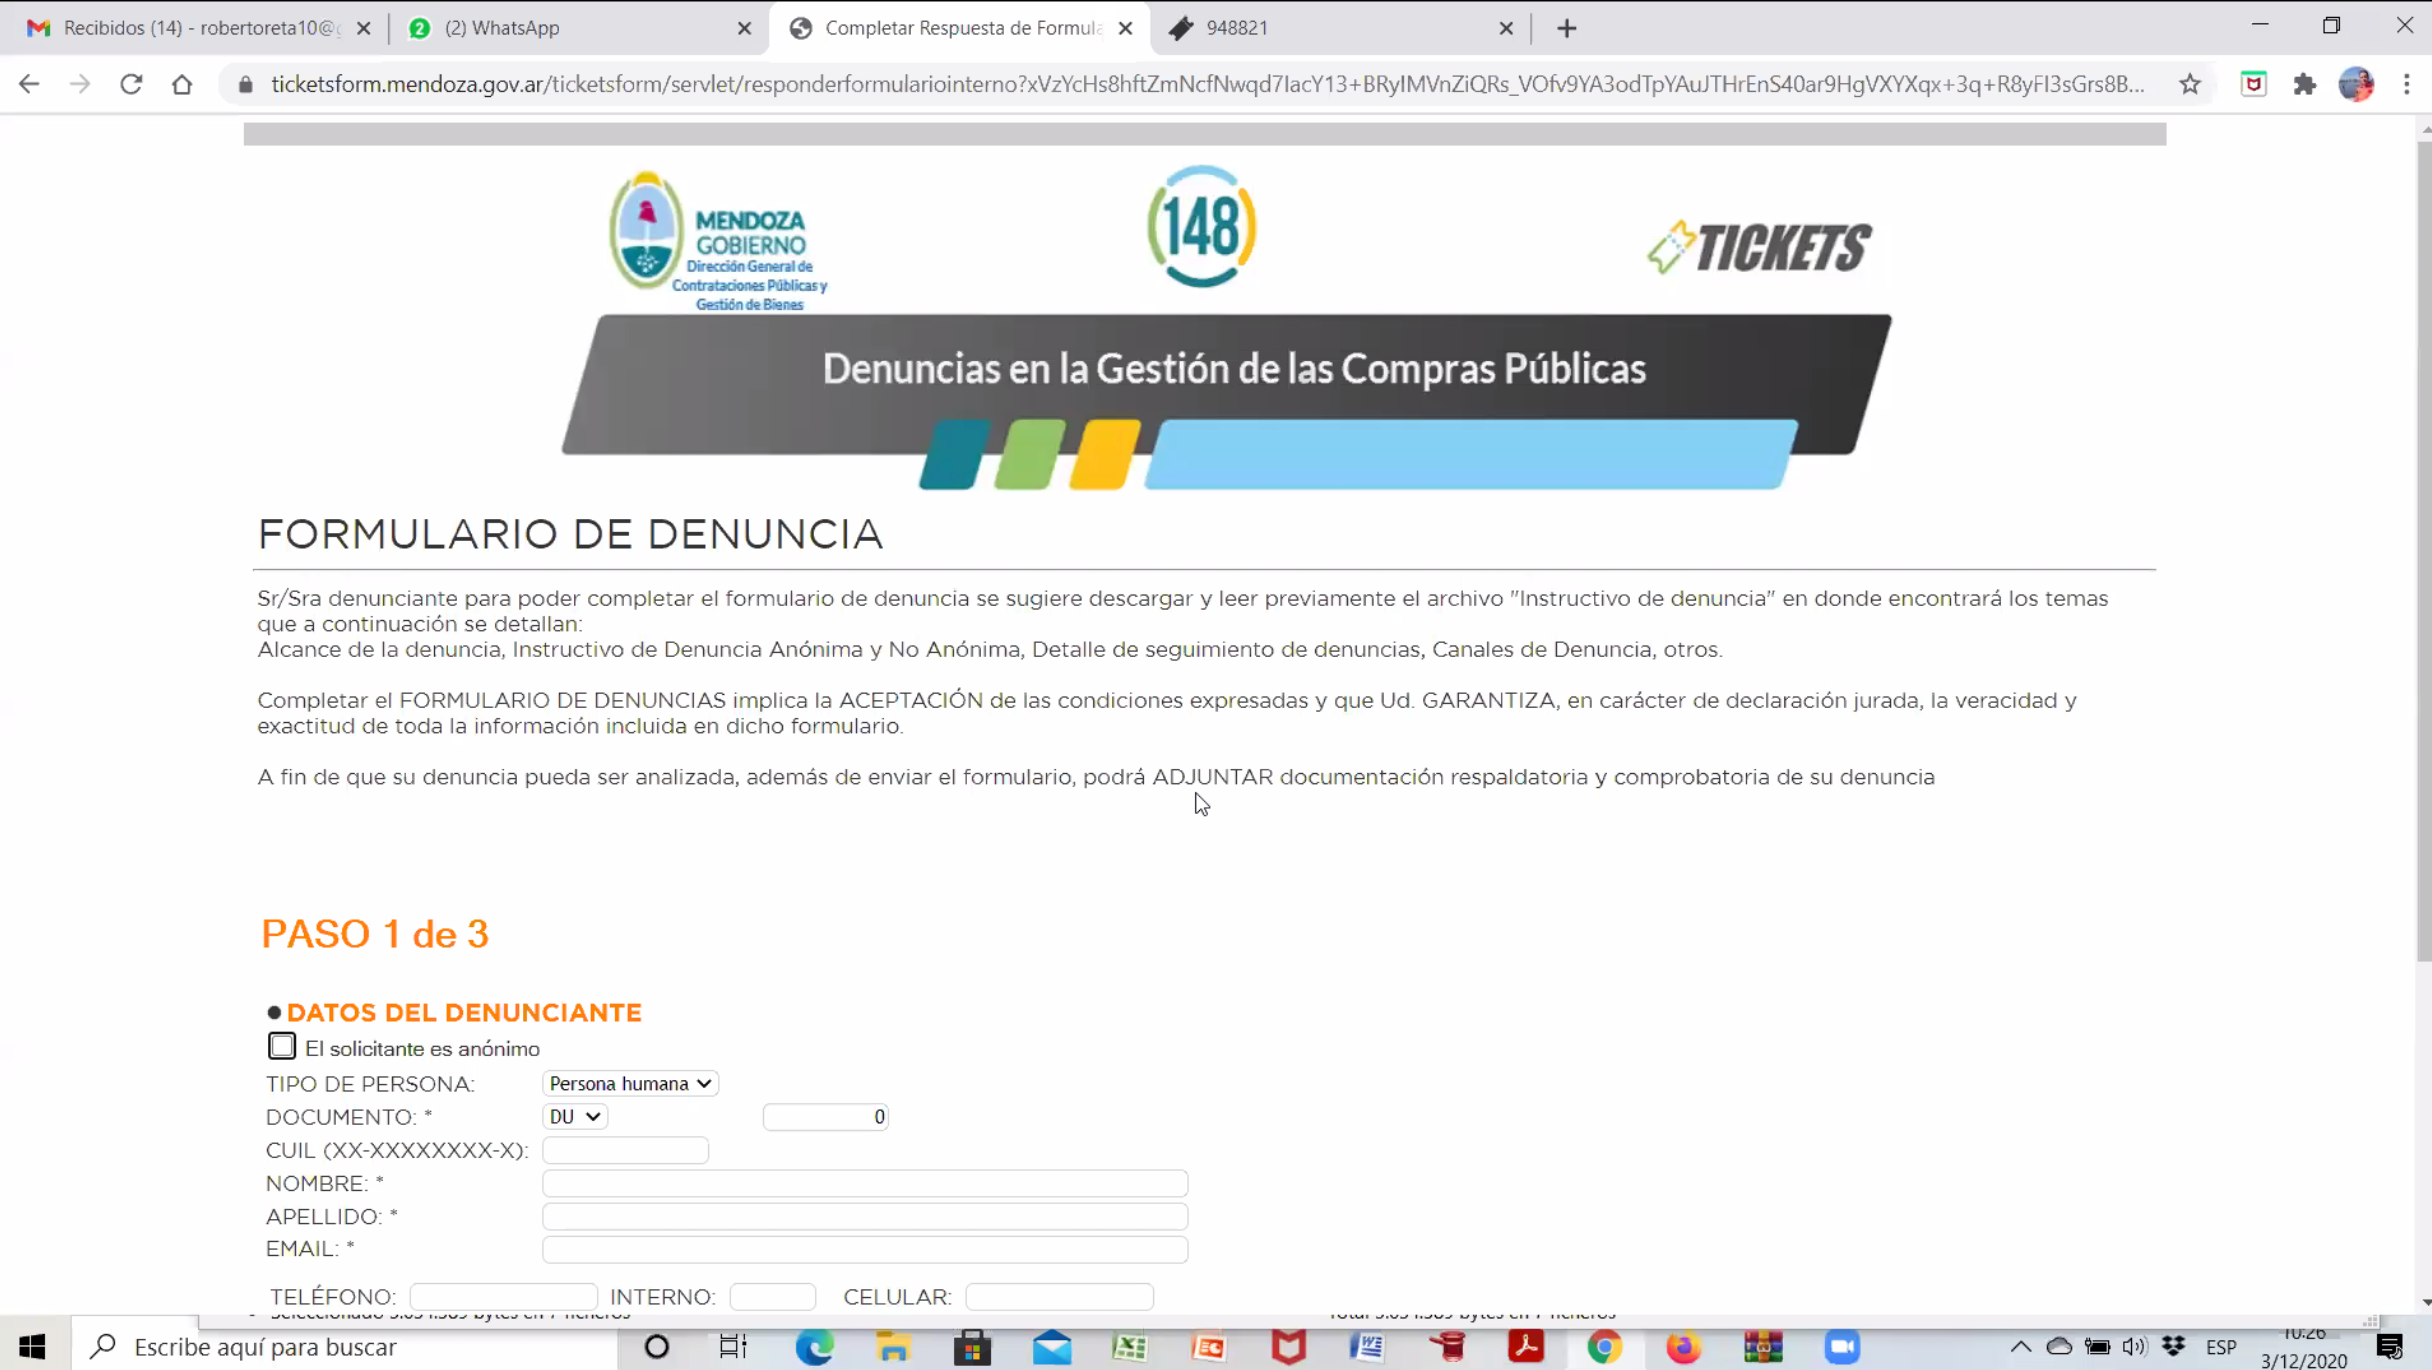2432x1370 pixels.
Task: Click the Chrome profile avatar
Action: tap(2356, 84)
